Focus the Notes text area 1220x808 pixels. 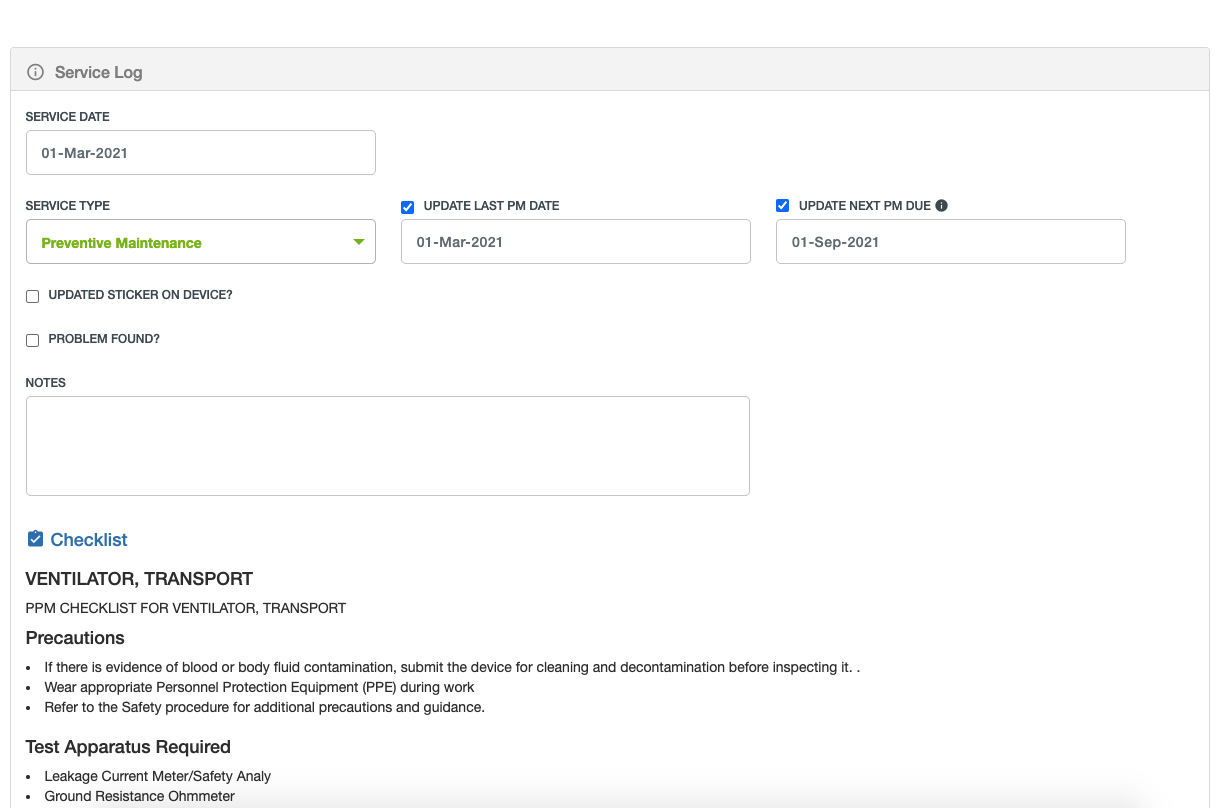(387, 445)
